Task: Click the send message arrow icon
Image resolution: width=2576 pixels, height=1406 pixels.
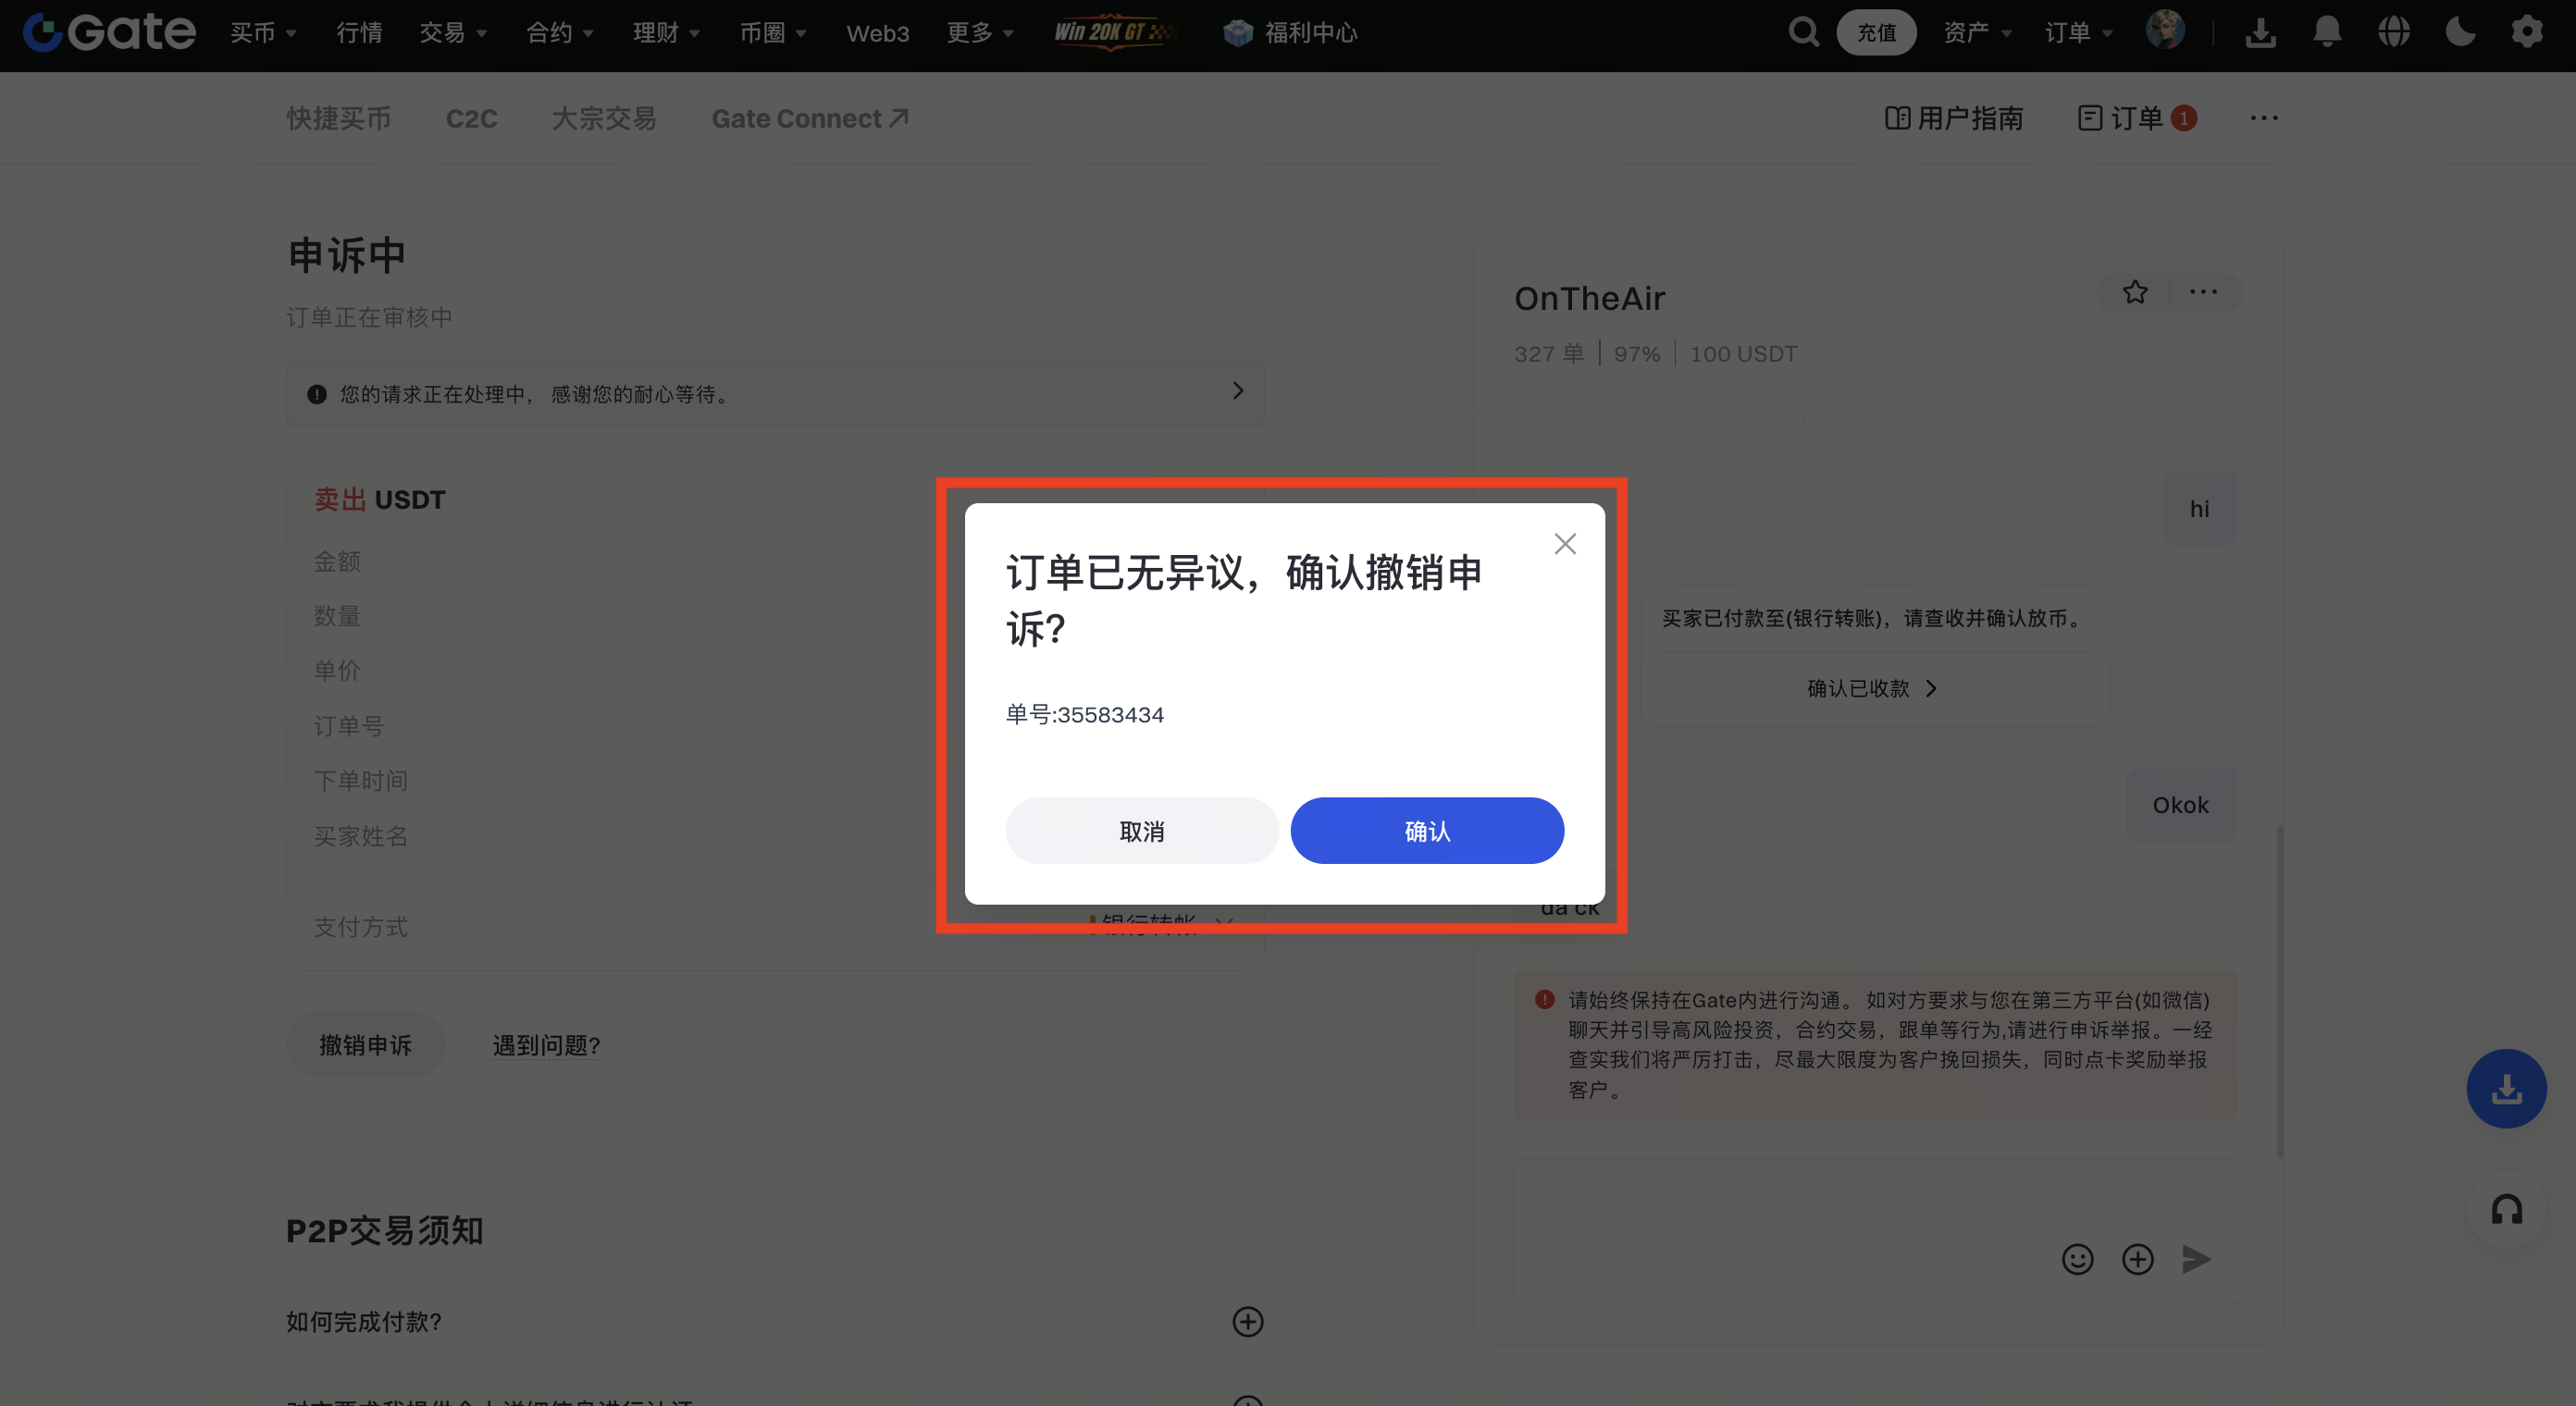Action: pyautogui.click(x=2196, y=1259)
